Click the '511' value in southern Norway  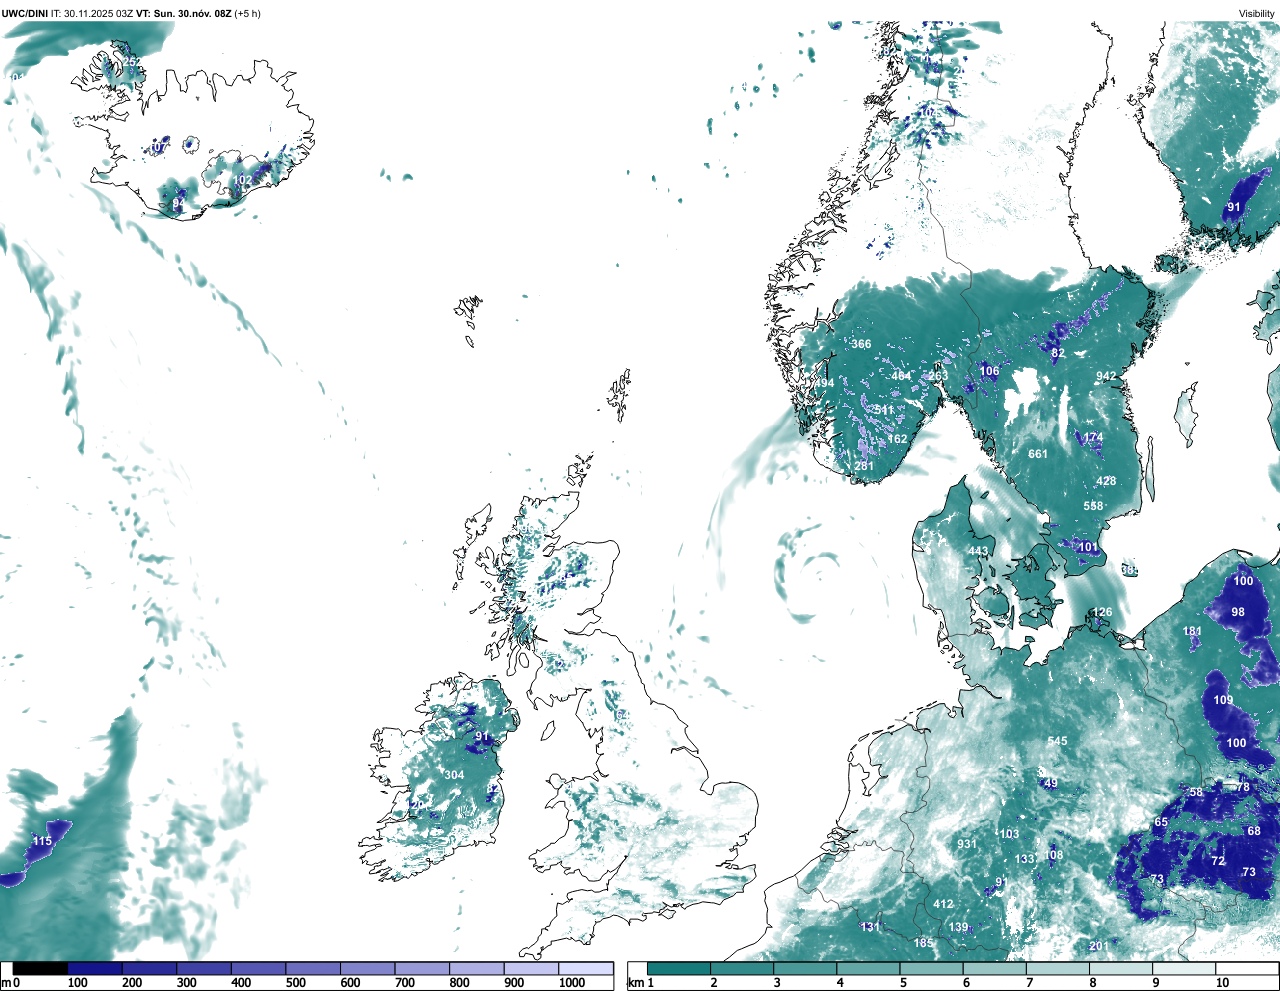click(884, 410)
